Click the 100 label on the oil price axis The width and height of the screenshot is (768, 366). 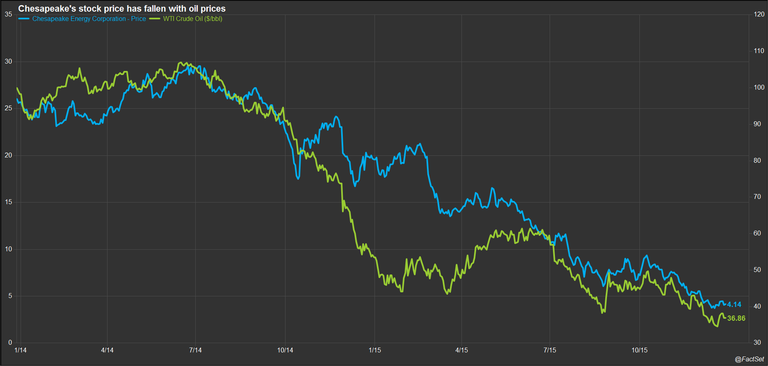(760, 88)
